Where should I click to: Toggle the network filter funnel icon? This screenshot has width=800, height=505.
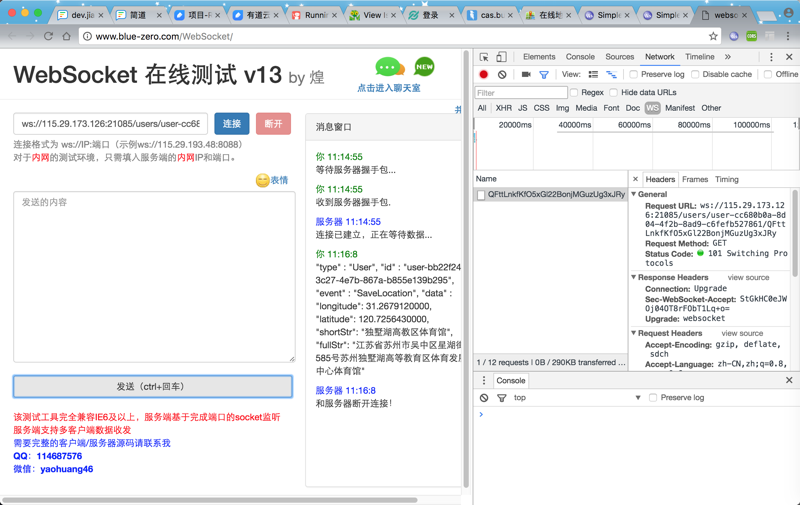544,74
